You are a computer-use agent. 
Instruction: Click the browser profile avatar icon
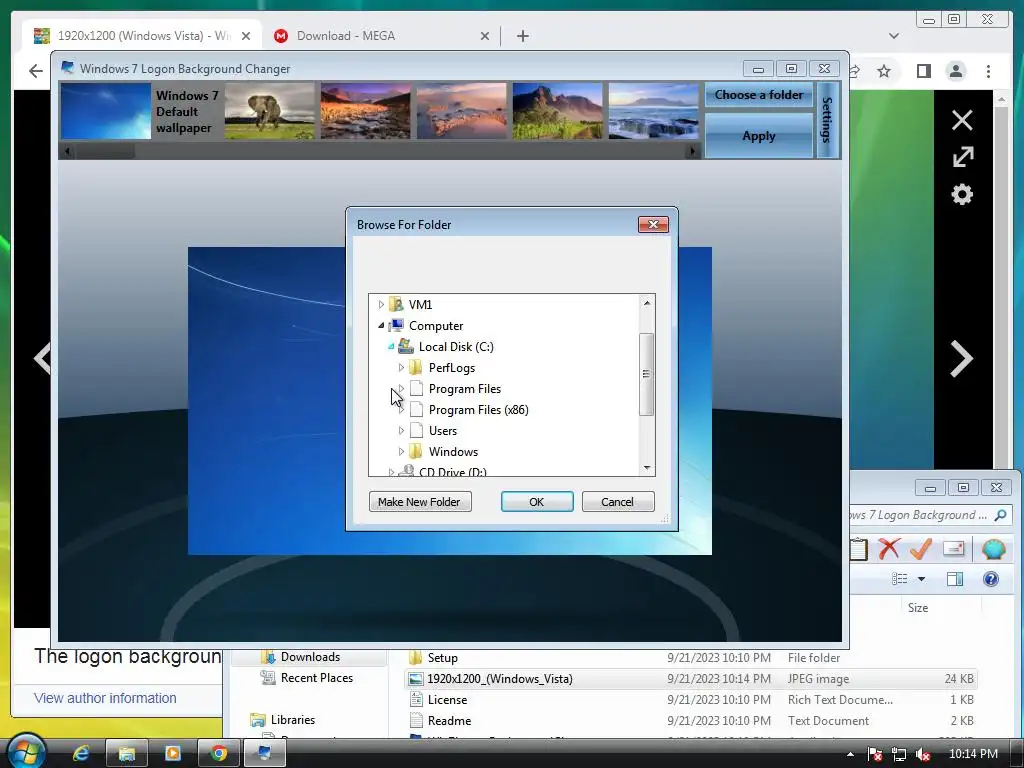956,71
